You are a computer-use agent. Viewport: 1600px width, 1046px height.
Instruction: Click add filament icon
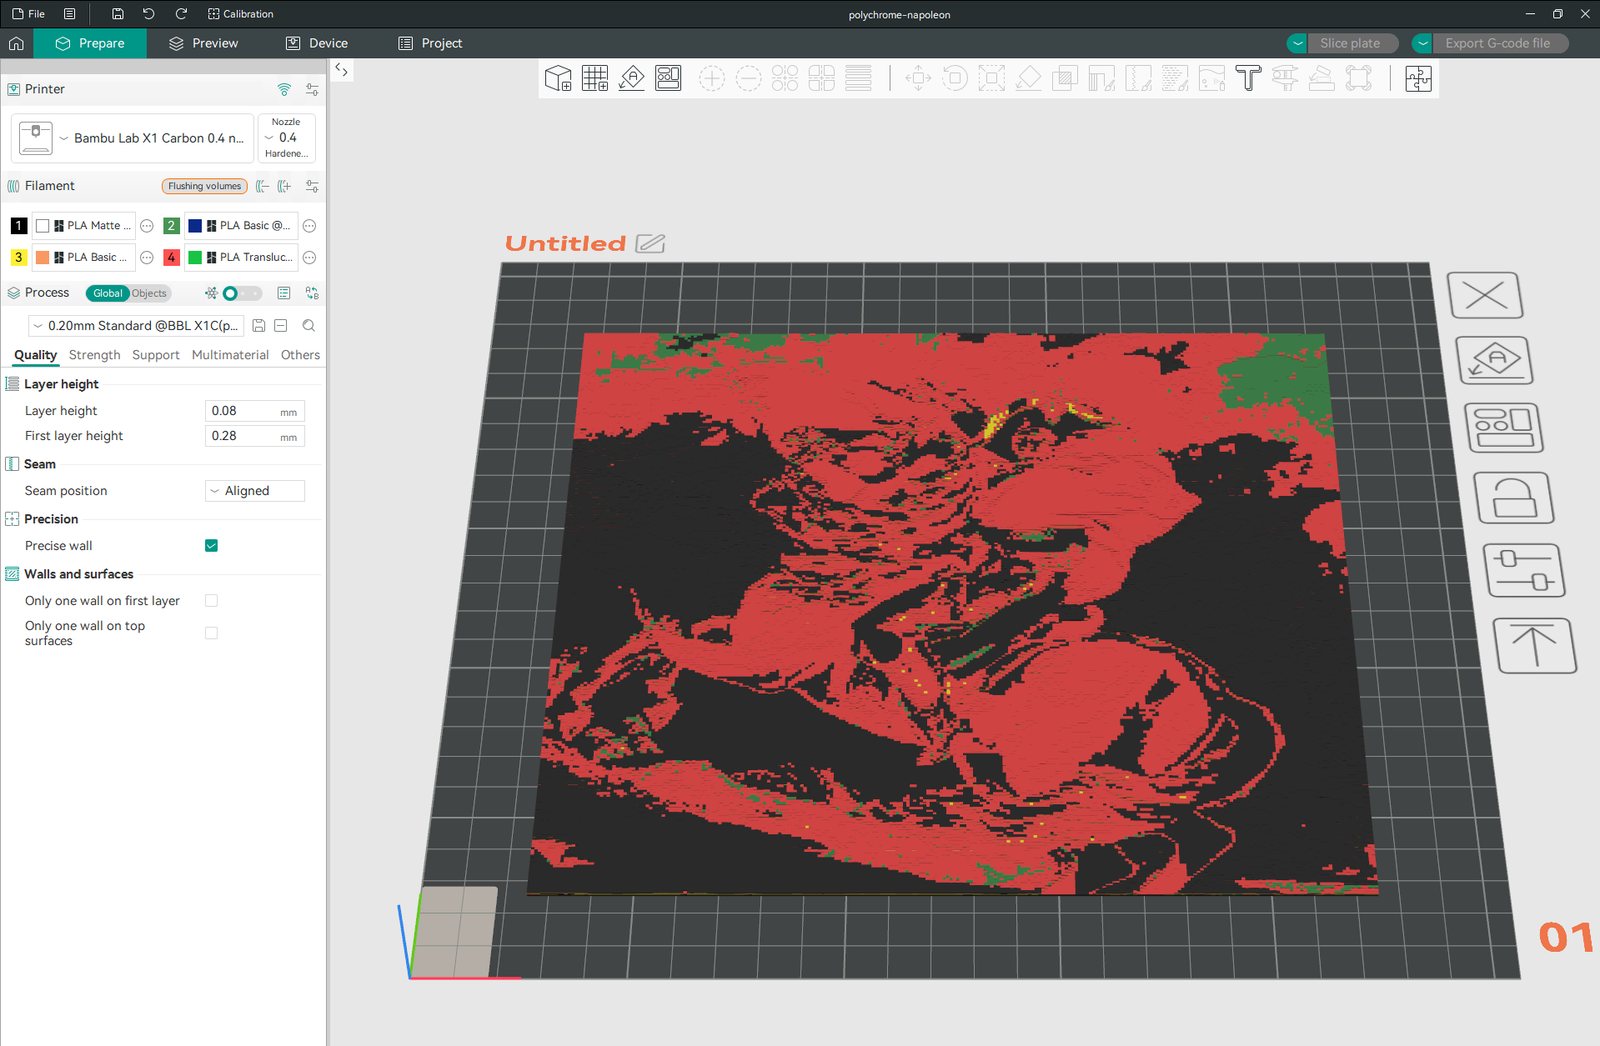click(285, 186)
